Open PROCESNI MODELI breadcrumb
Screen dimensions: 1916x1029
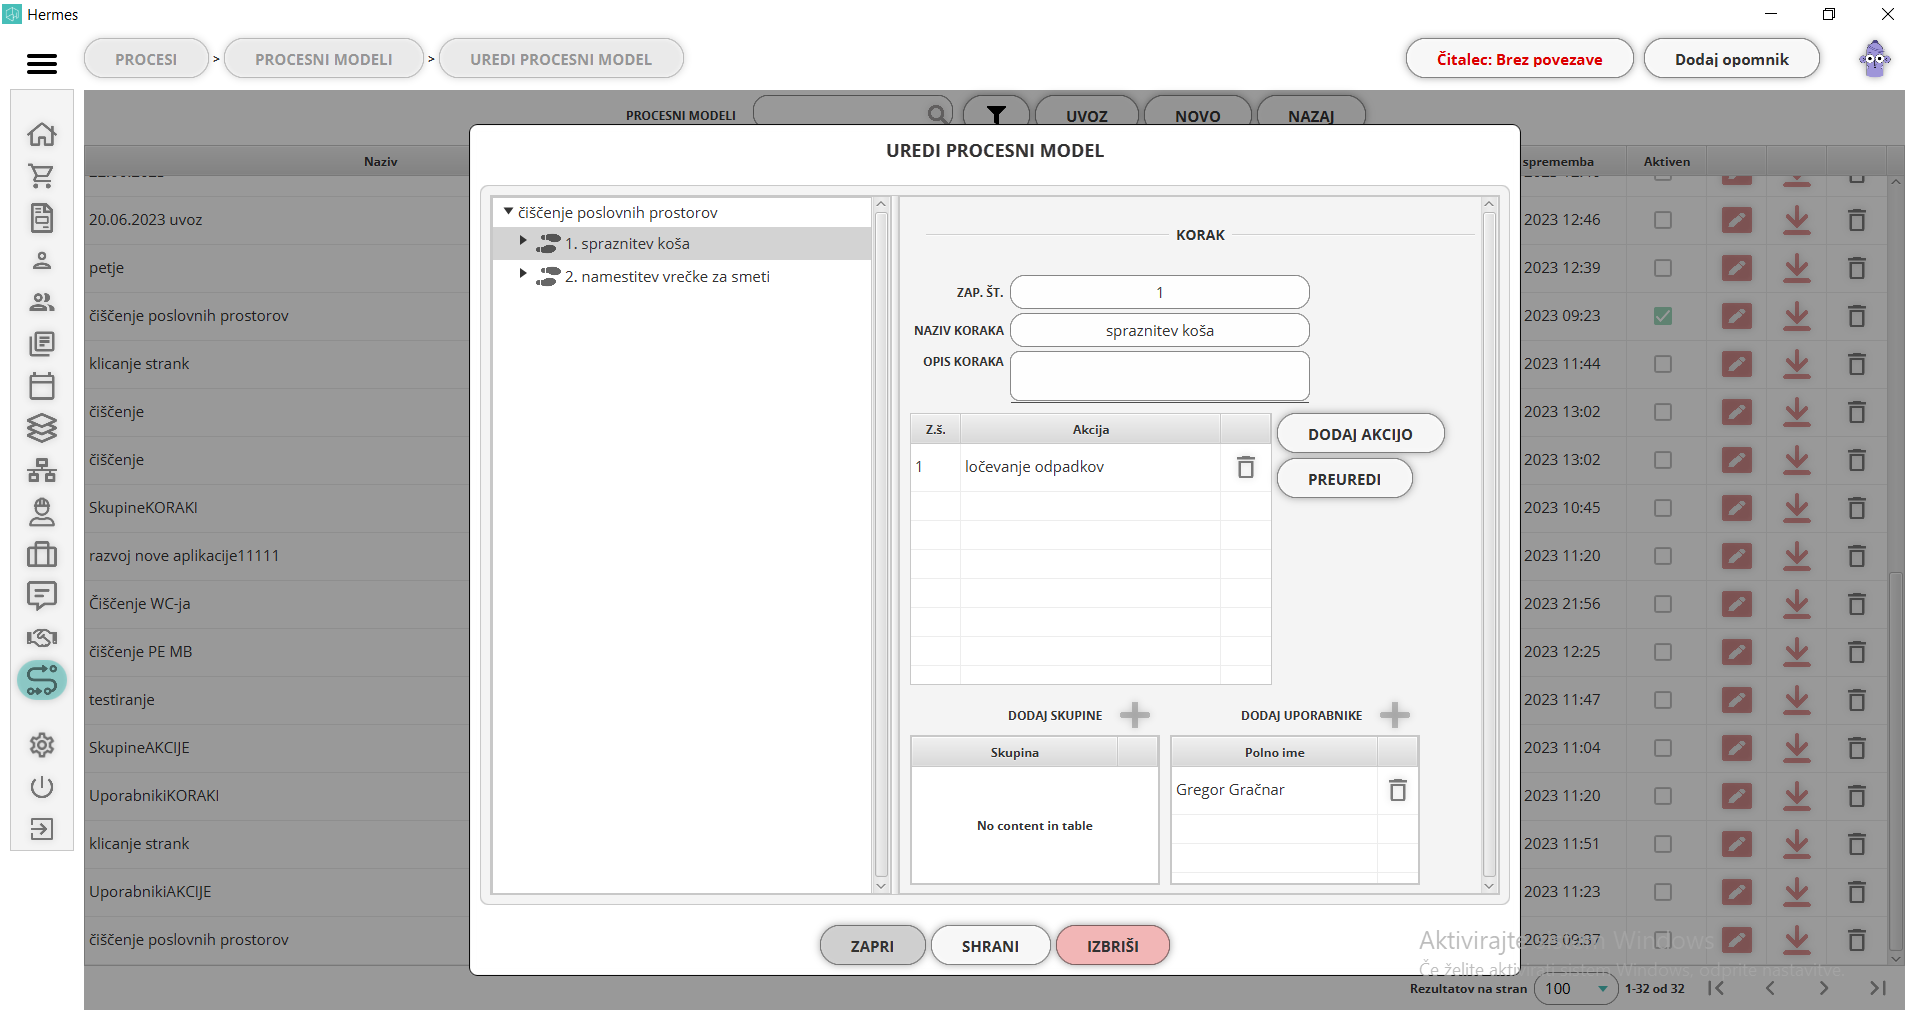(x=324, y=59)
